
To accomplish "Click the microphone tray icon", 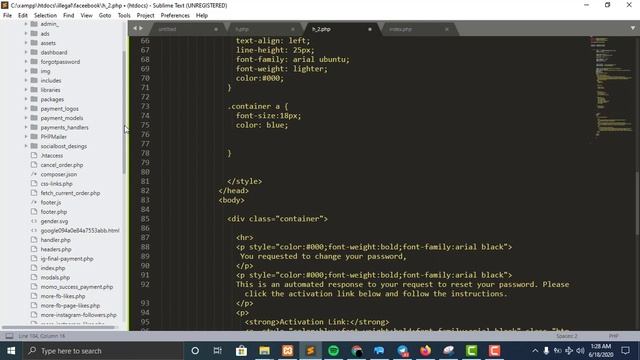I will point(546,351).
